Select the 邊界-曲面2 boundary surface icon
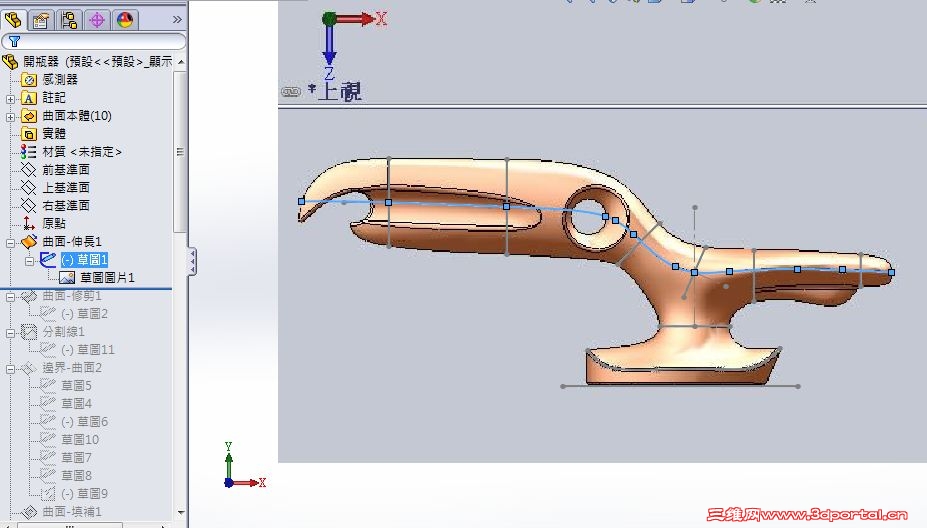The height and width of the screenshot is (528, 927). click(x=28, y=368)
